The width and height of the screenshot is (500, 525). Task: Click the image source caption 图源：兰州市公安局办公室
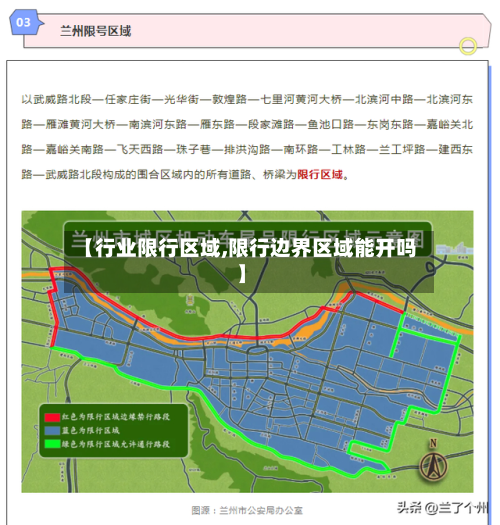coord(247,510)
